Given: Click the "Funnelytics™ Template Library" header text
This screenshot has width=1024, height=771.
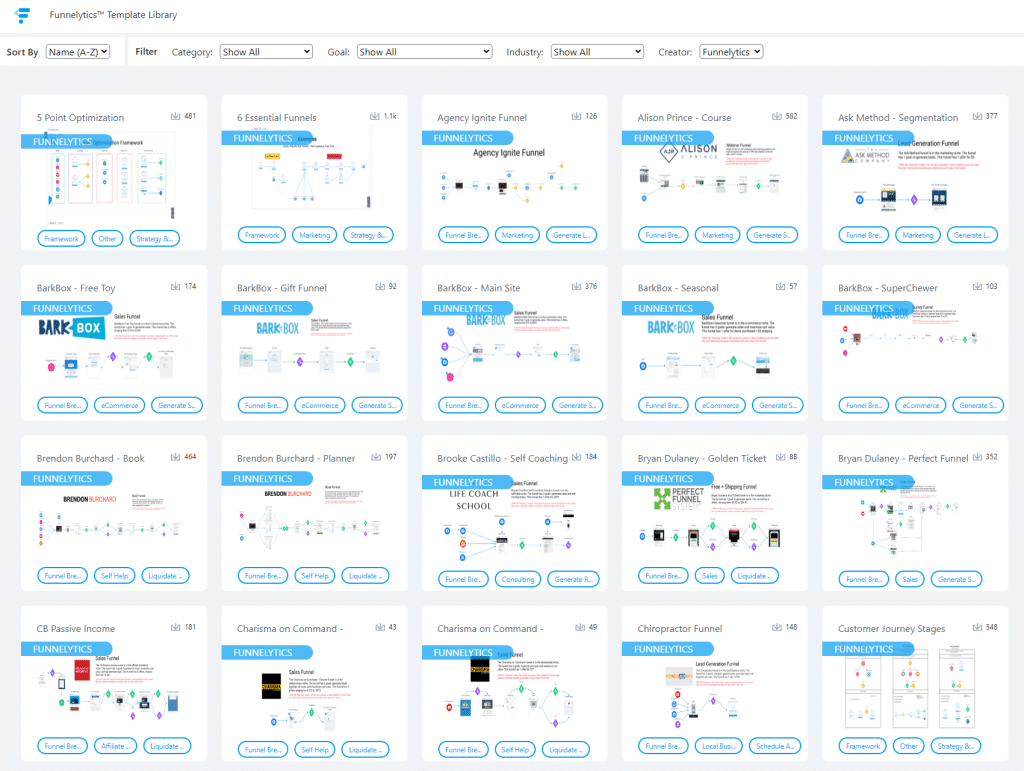Looking at the screenshot, I should [x=113, y=14].
